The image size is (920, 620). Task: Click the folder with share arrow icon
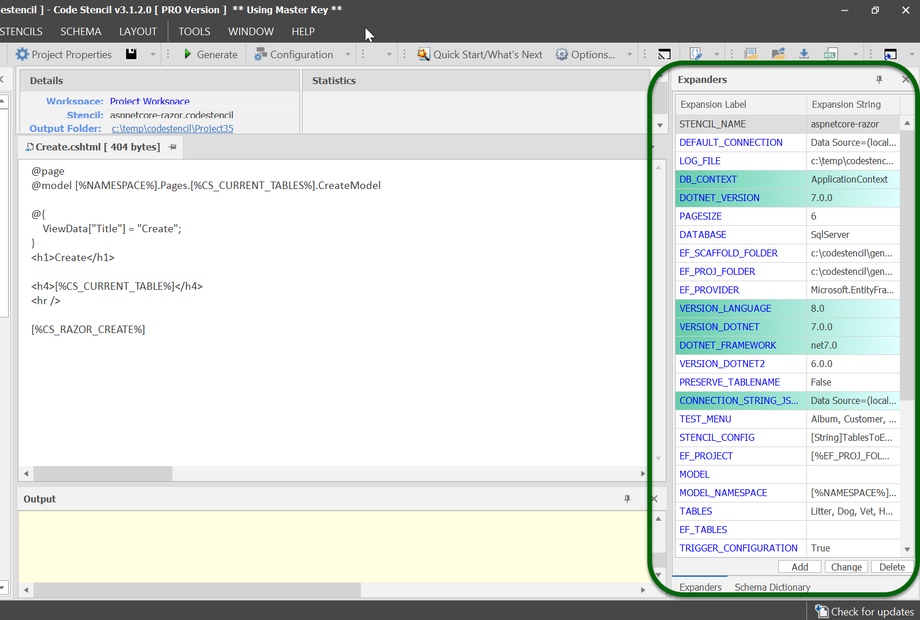coord(777,55)
